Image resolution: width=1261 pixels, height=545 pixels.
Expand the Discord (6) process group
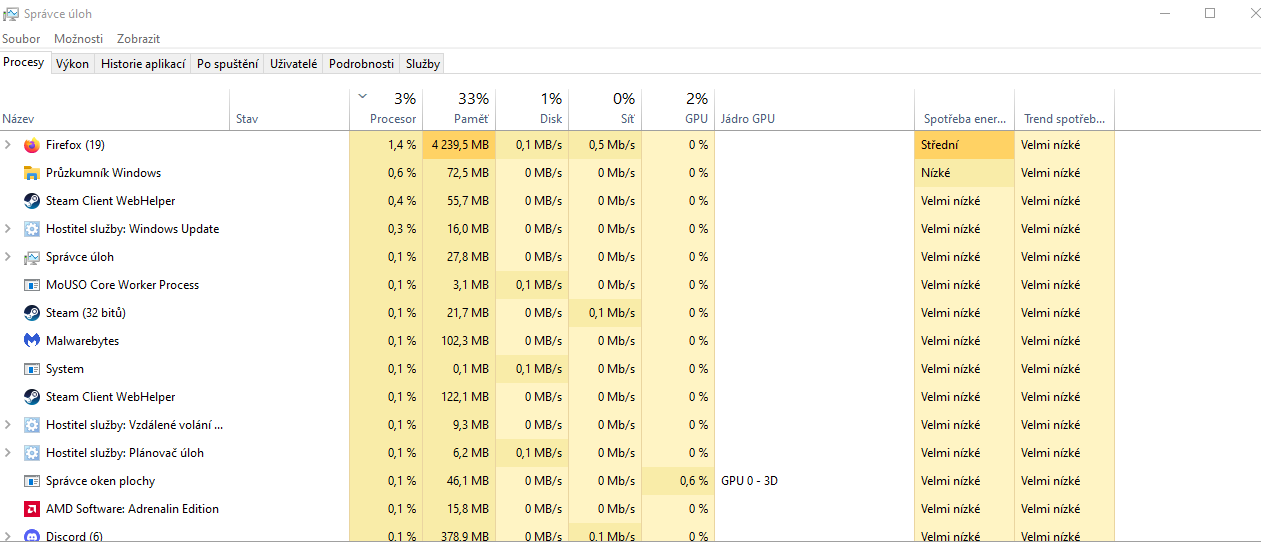coord(8,537)
